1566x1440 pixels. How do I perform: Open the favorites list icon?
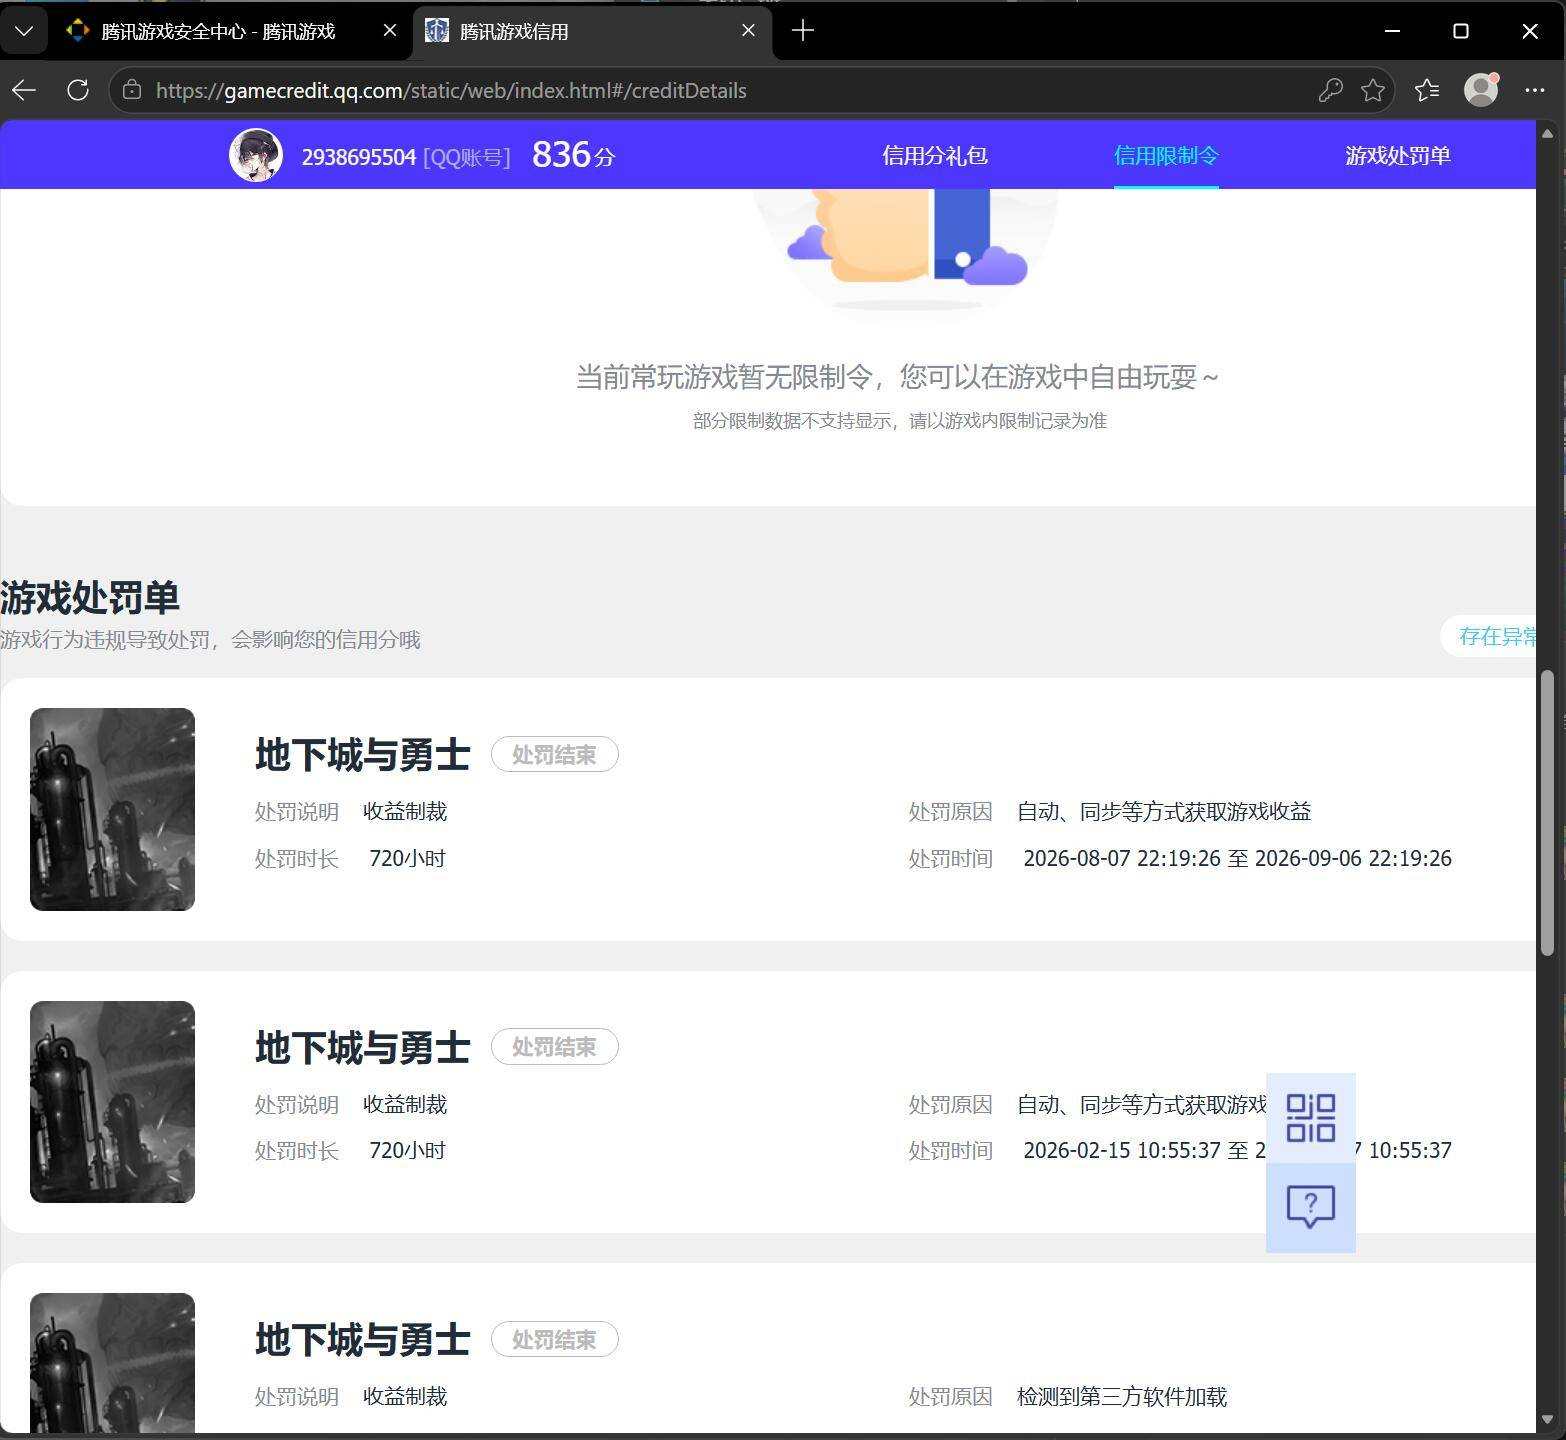(1427, 90)
